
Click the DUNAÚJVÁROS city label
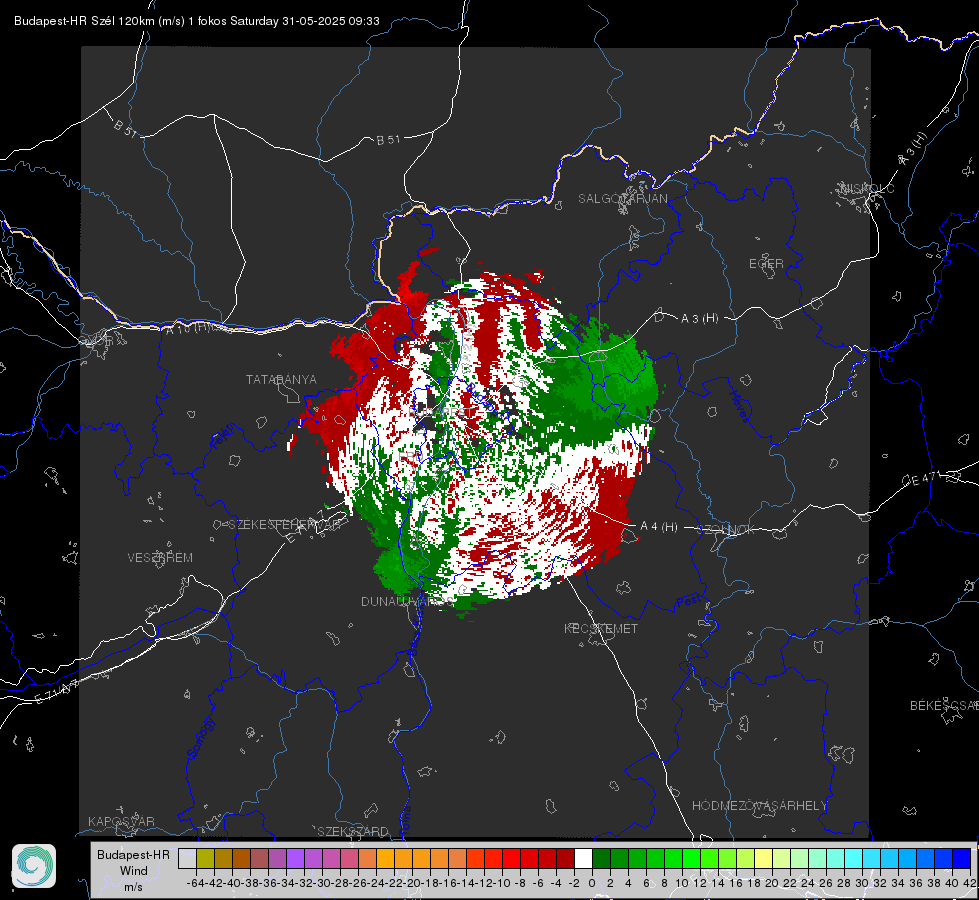click(407, 601)
